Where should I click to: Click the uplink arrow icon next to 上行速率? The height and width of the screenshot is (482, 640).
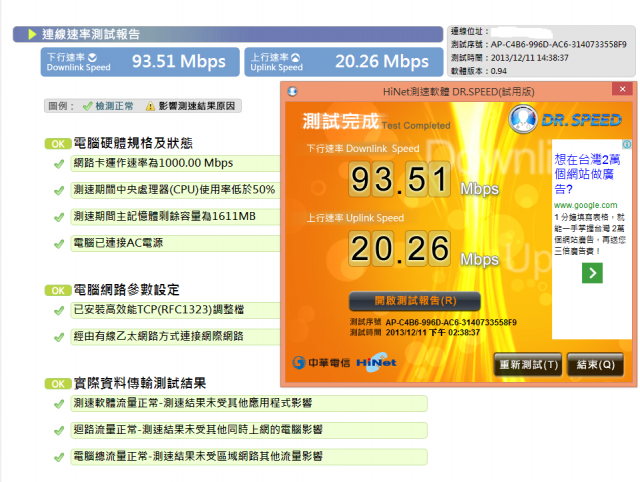point(295,57)
